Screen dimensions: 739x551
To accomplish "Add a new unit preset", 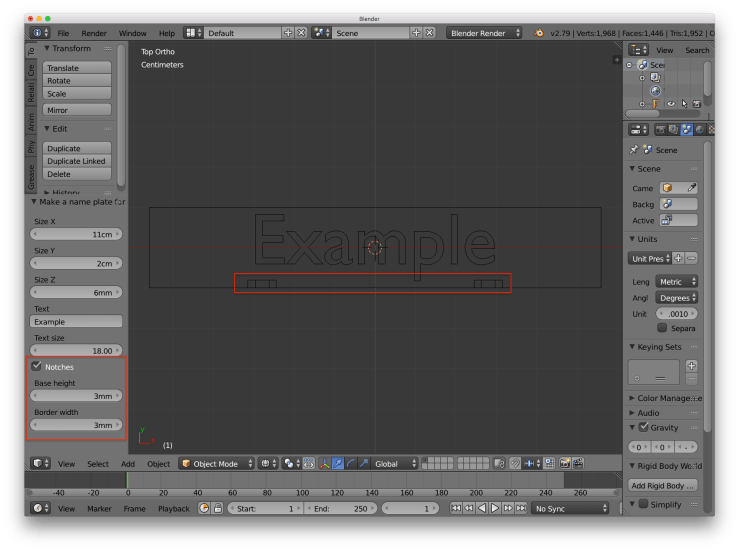I will click(x=678, y=258).
